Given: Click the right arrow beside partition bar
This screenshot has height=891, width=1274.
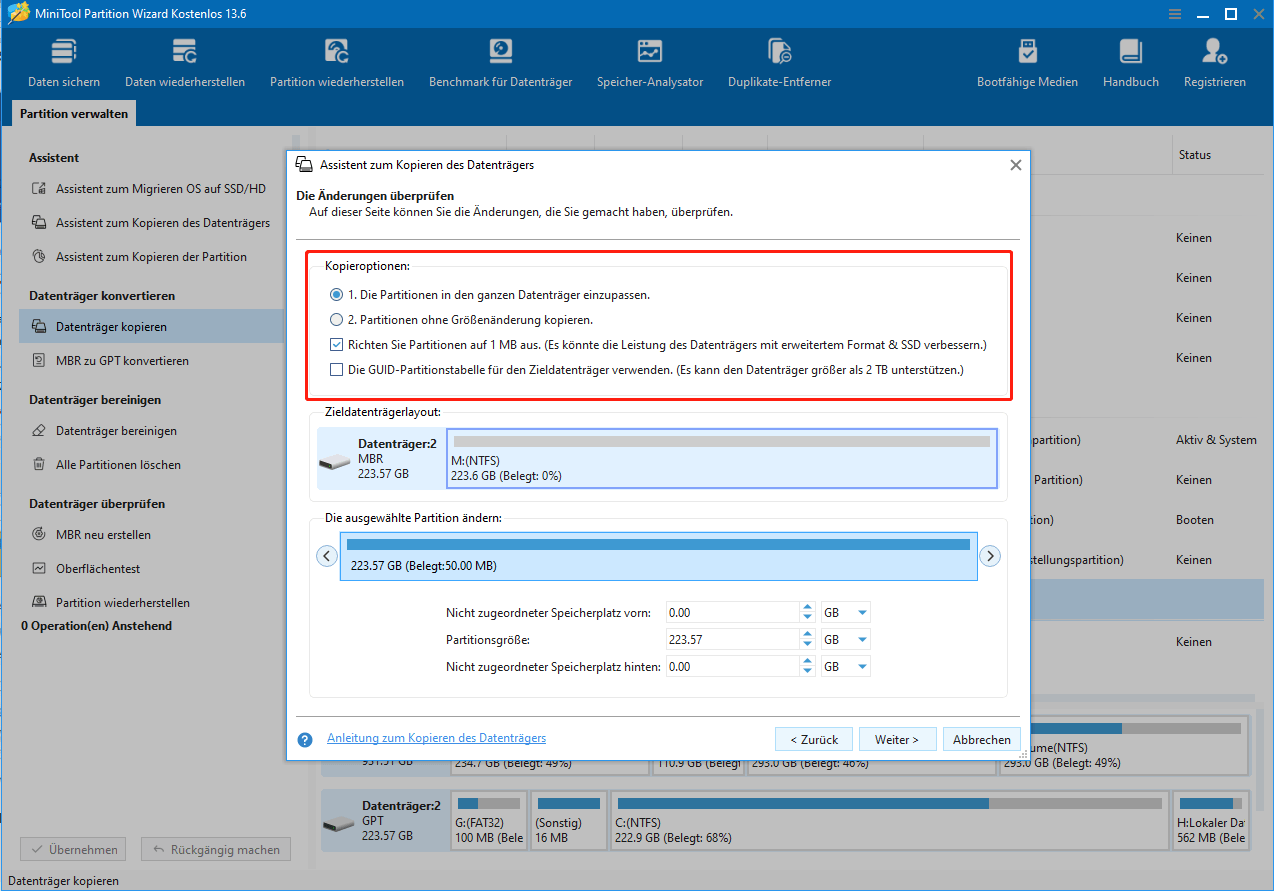Looking at the screenshot, I should point(990,556).
